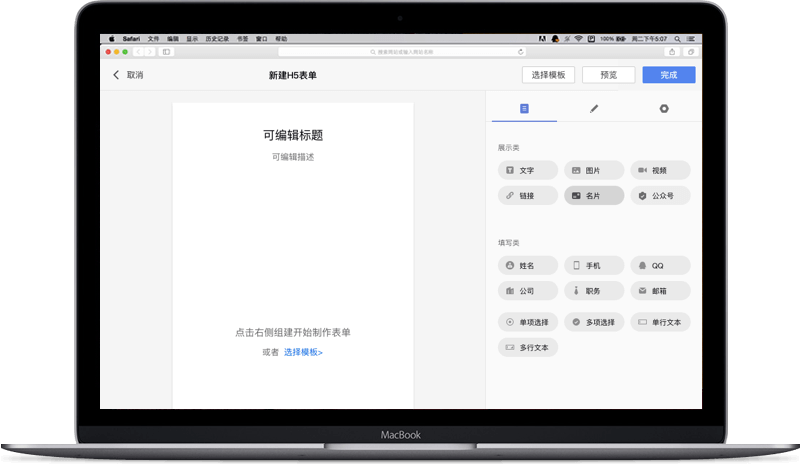800x464 pixels.
Task: Open the Apple menu
Action: tap(112, 39)
